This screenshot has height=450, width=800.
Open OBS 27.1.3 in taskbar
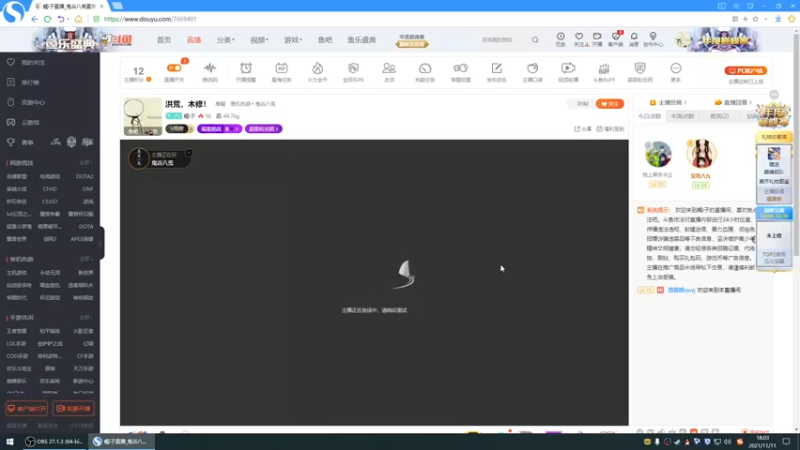[55, 442]
